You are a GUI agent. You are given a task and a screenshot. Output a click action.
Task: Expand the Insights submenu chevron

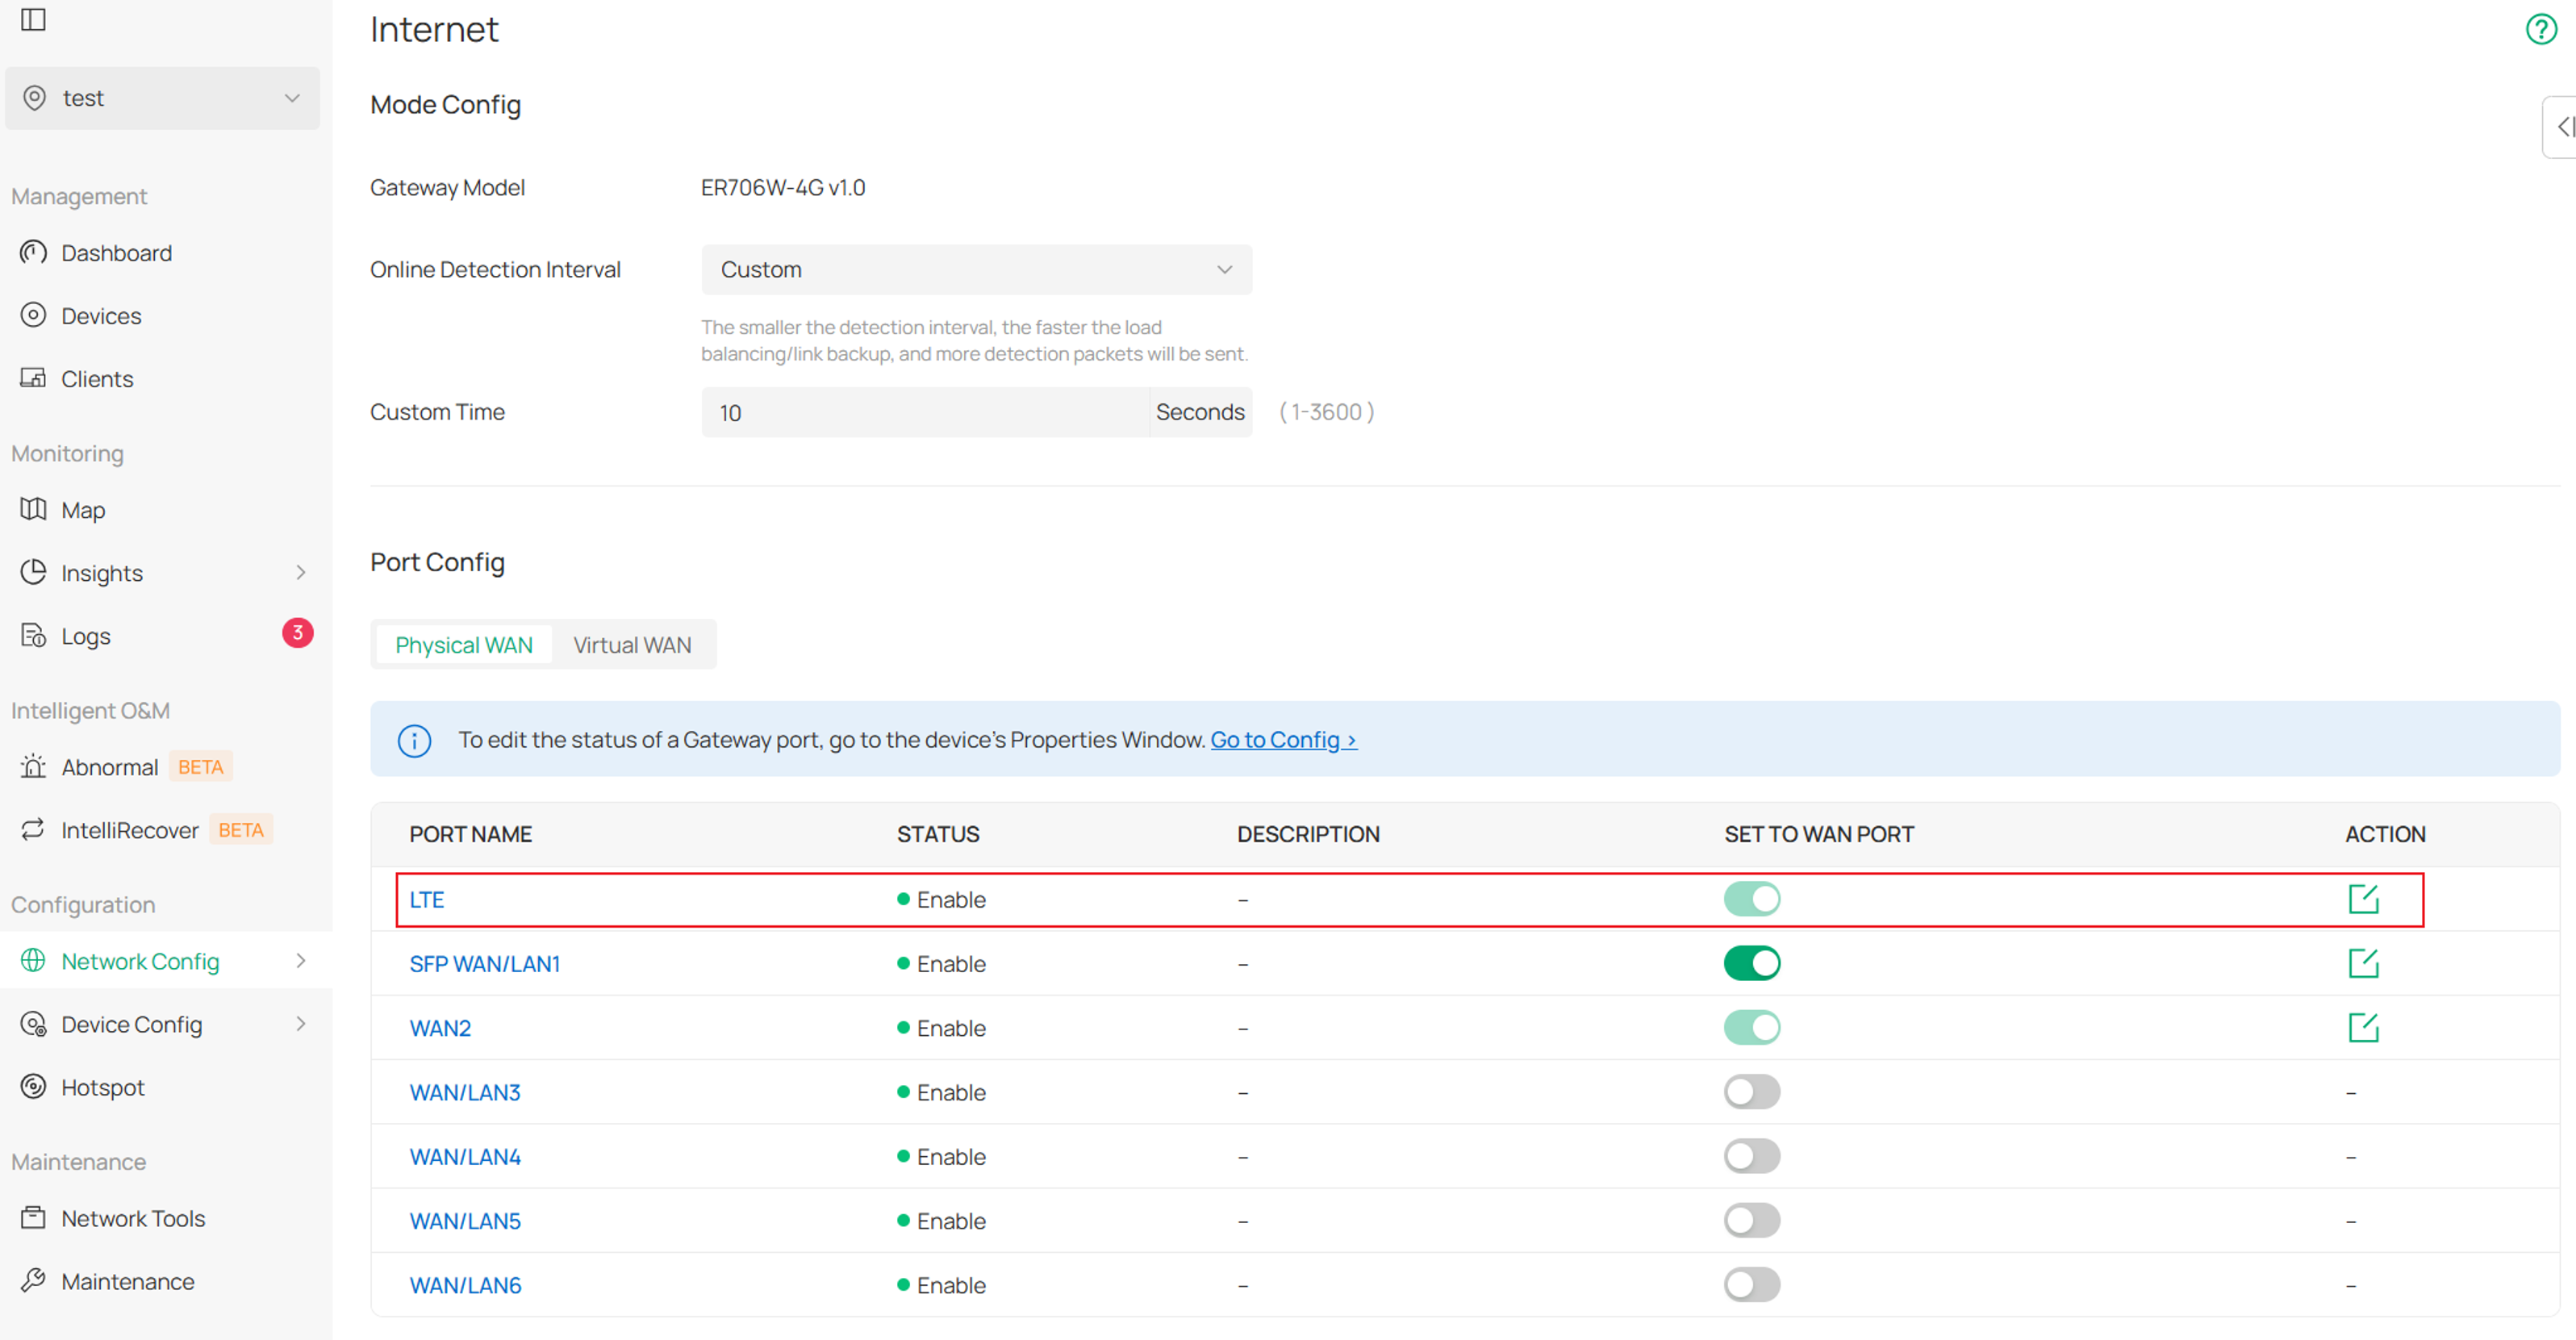(x=300, y=572)
